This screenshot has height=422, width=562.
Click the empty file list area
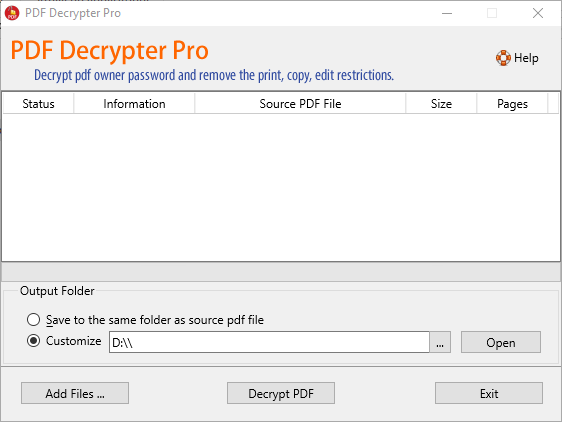tap(281, 187)
